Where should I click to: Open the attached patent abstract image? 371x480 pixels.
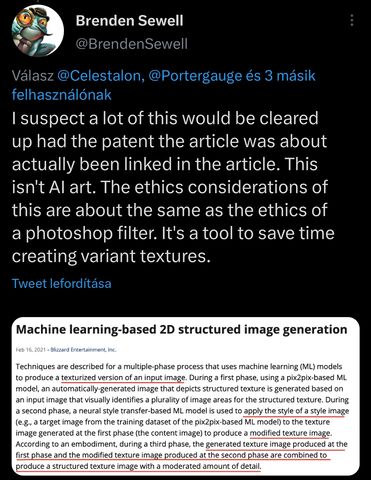pos(186,396)
